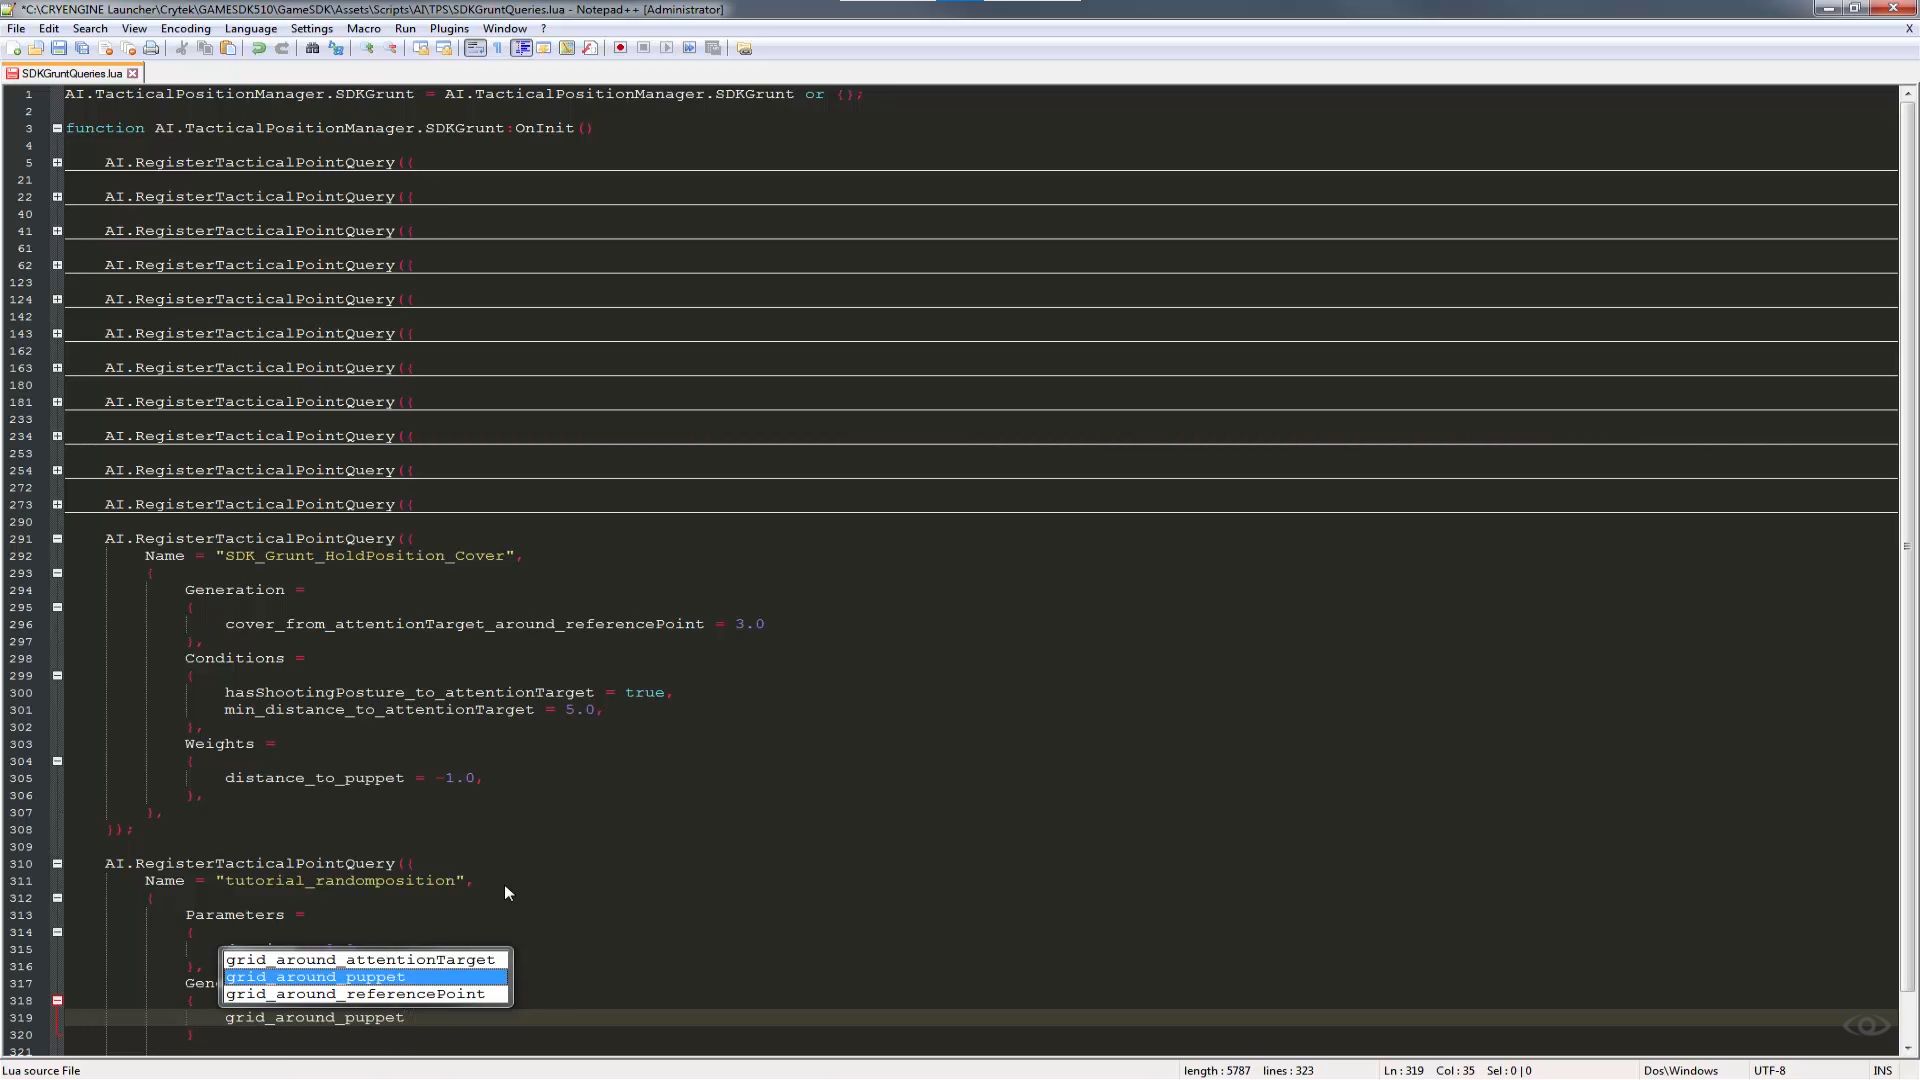This screenshot has height=1080, width=1920.
Task: Start macro recording with red record icon
Action: [620, 48]
